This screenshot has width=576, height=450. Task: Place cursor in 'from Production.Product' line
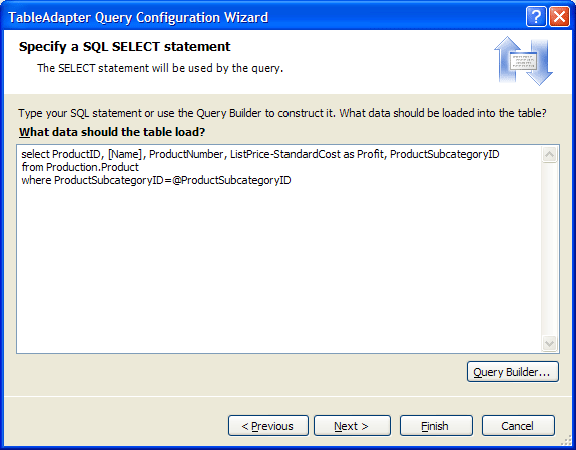point(80,167)
